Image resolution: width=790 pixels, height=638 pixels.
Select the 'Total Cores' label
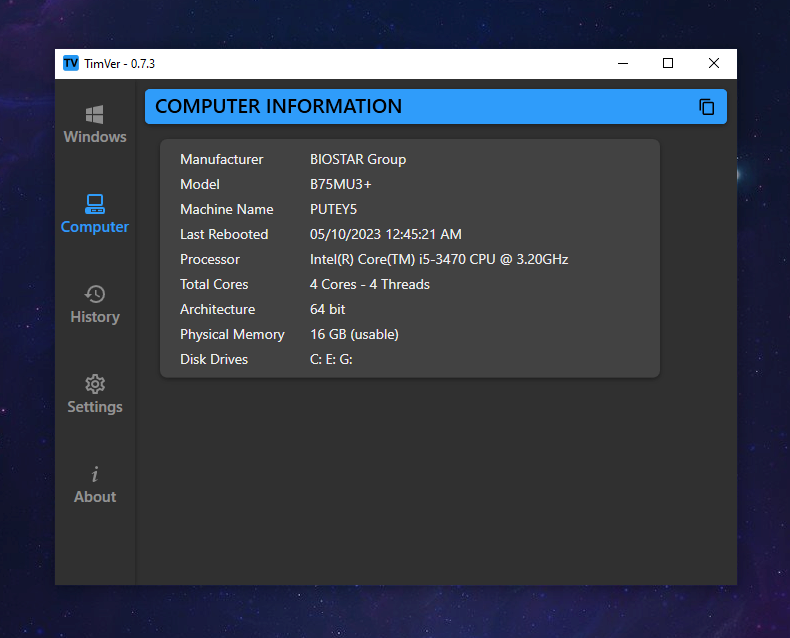(x=214, y=284)
